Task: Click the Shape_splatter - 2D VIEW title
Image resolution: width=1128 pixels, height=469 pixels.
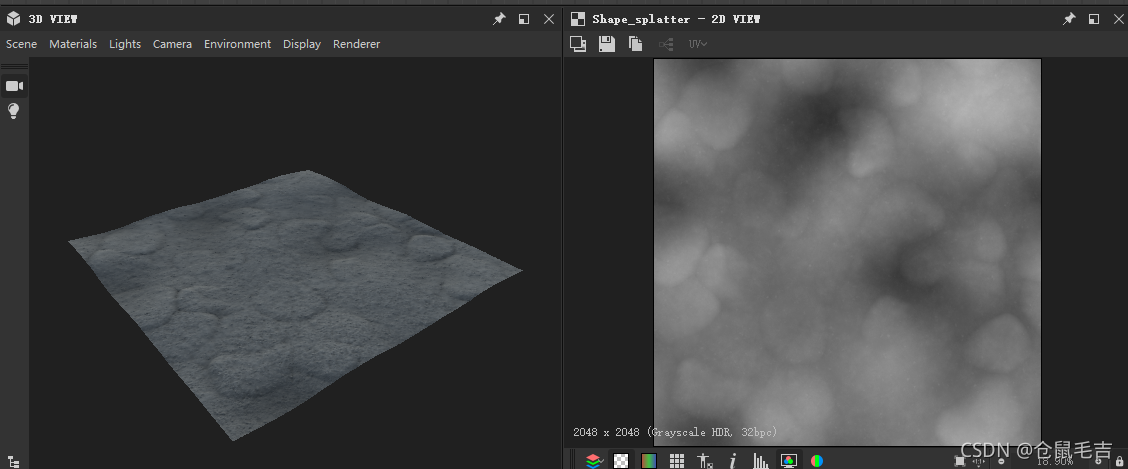Action: (x=676, y=19)
